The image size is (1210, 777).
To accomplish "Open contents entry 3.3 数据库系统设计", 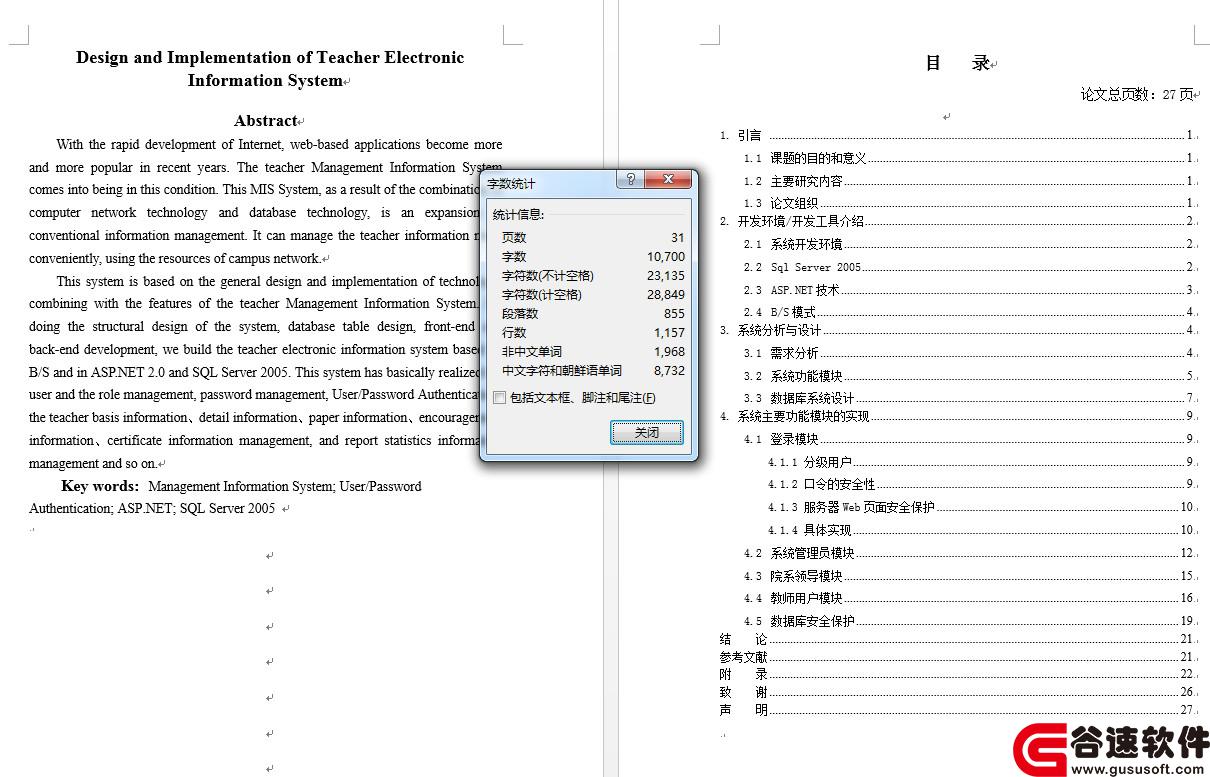I will point(968,398).
